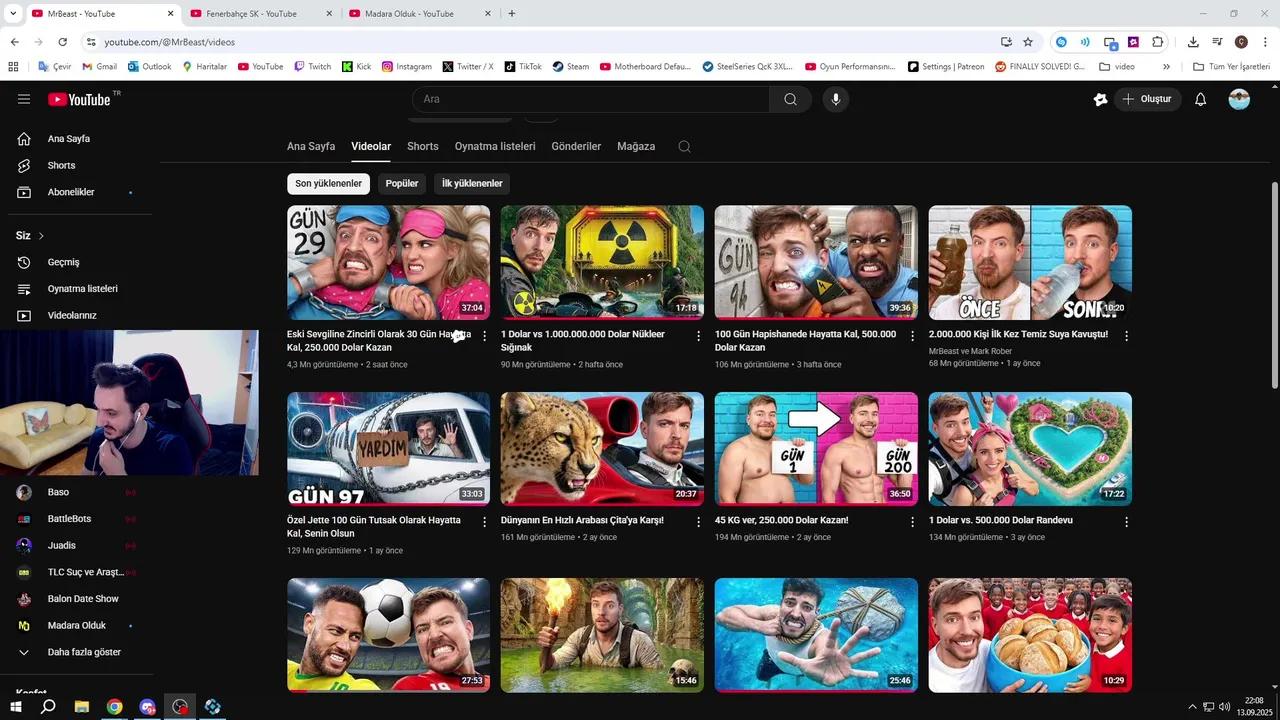Open 1 Dolar vs. 500.000 Dolar Randevu title
1280x720 pixels.
pos(1000,520)
